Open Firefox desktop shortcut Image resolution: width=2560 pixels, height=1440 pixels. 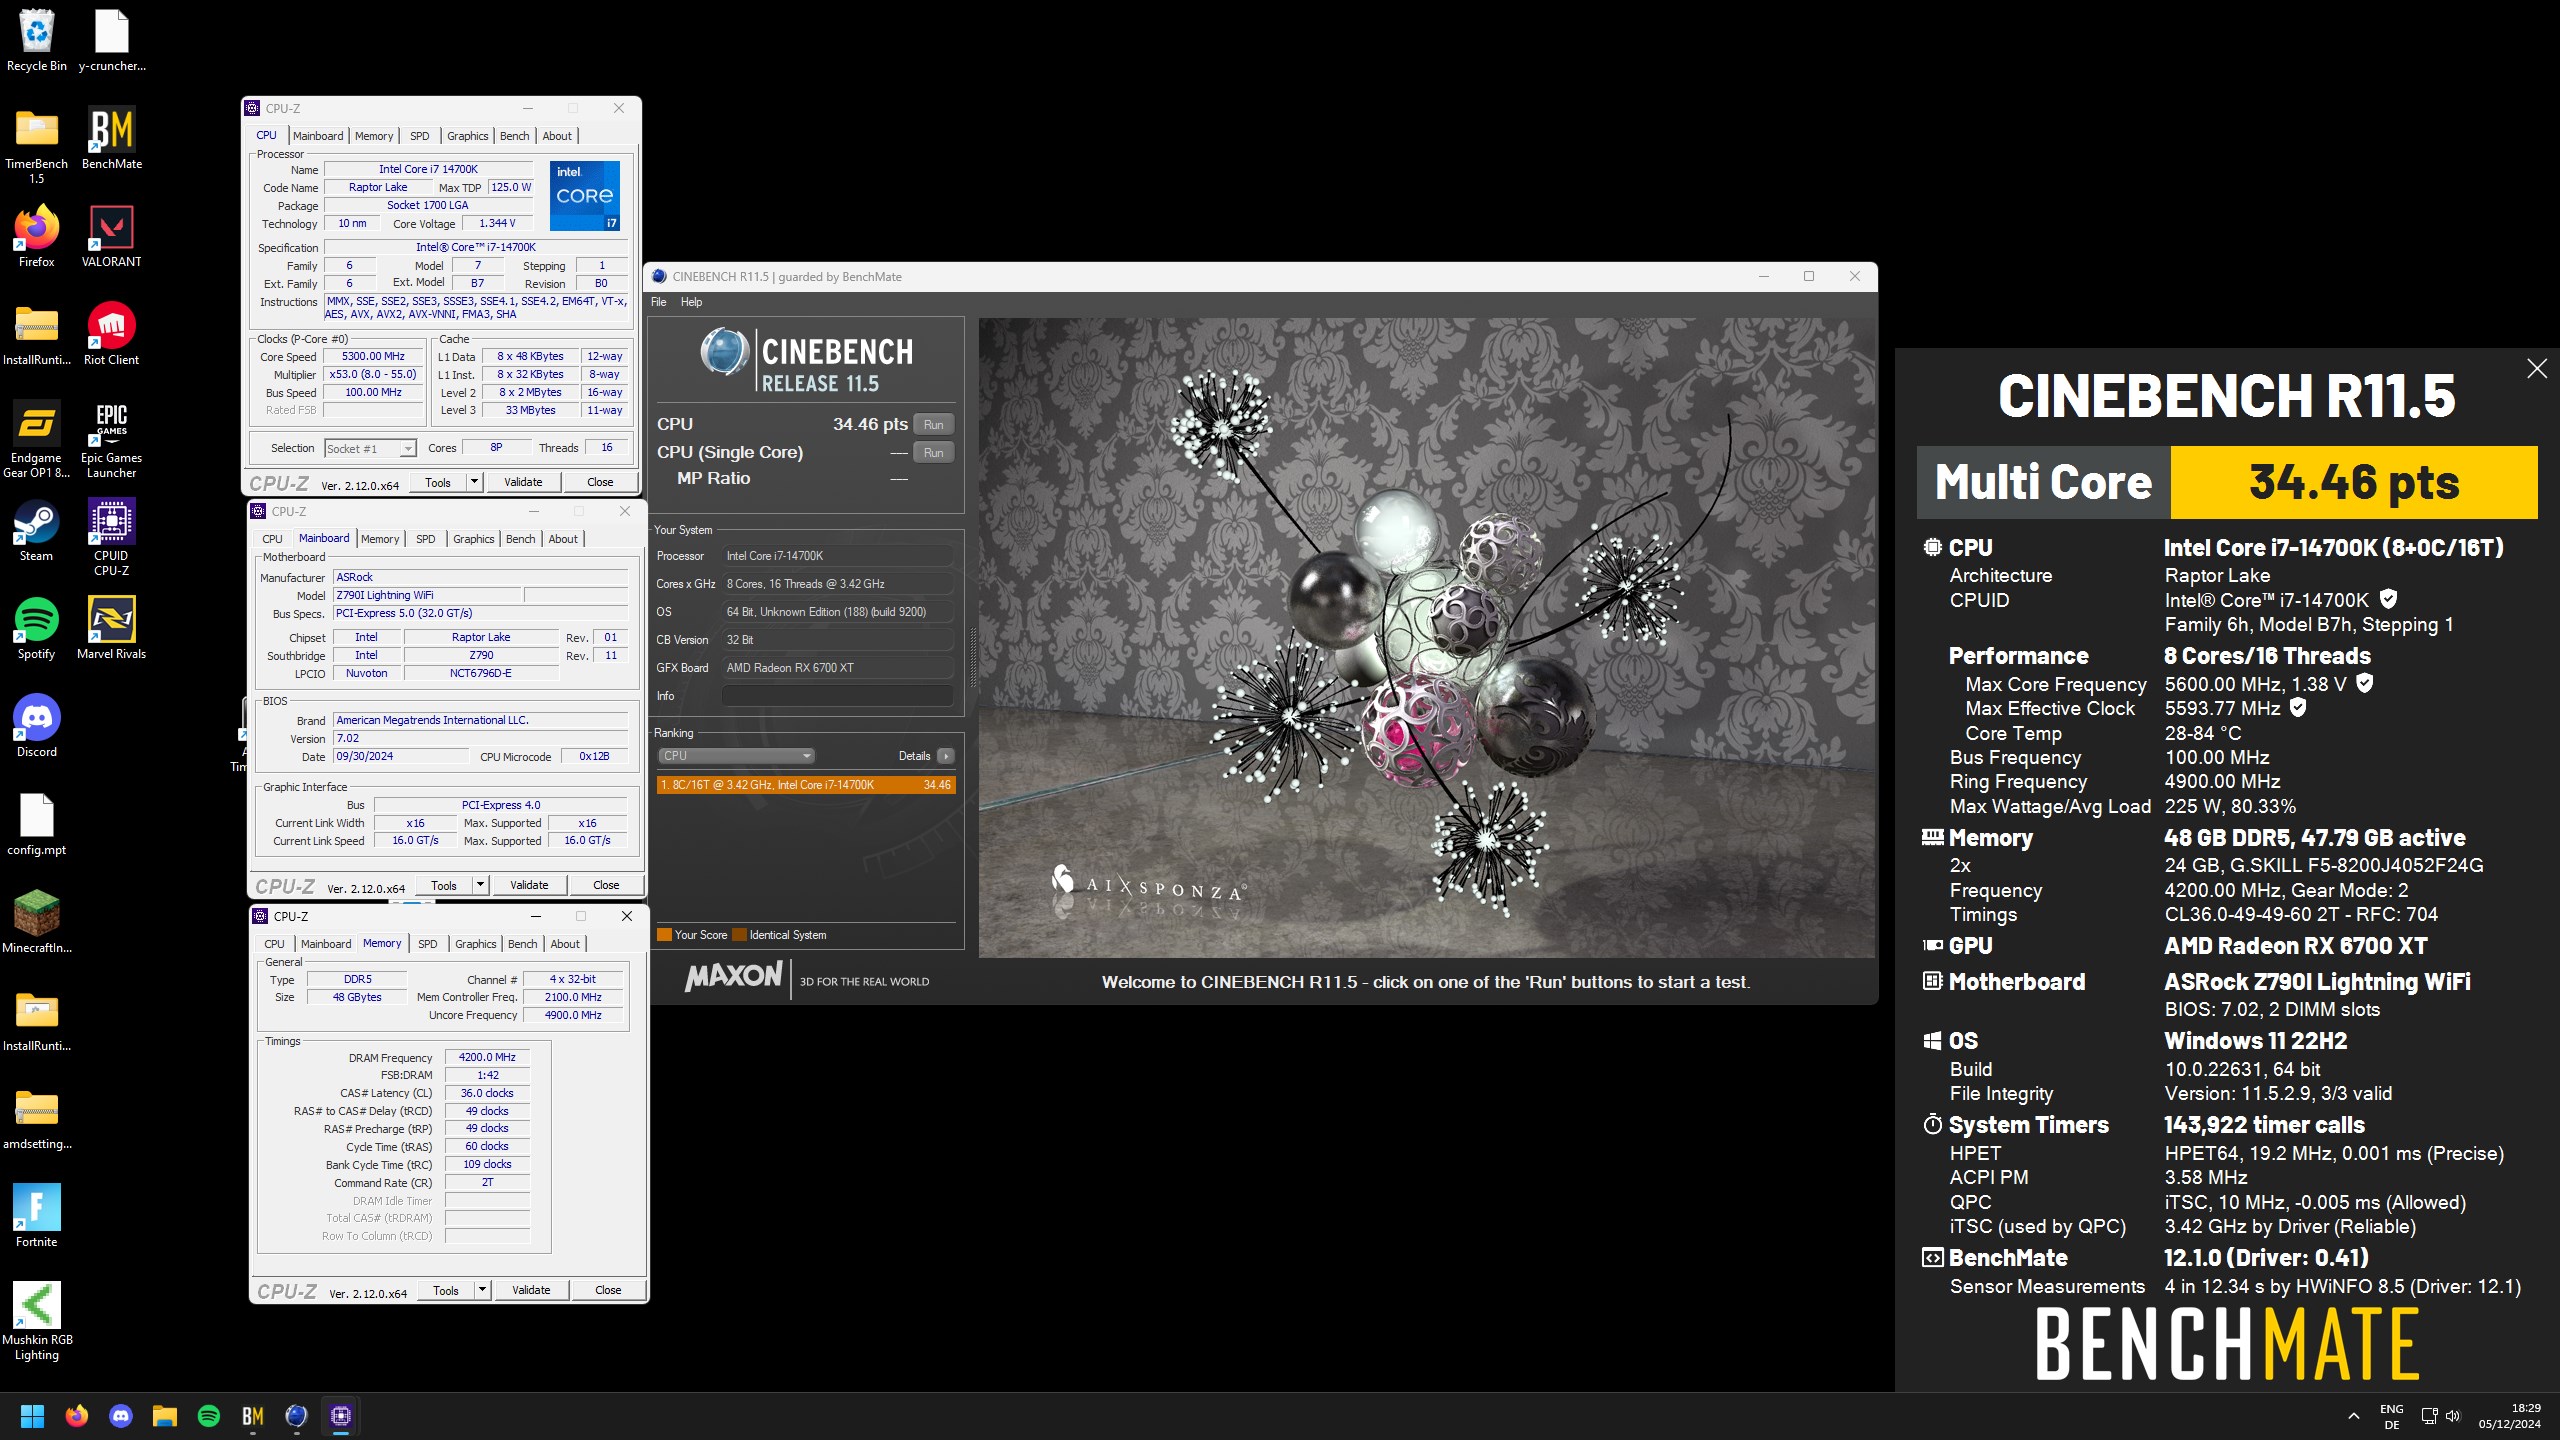(x=37, y=236)
